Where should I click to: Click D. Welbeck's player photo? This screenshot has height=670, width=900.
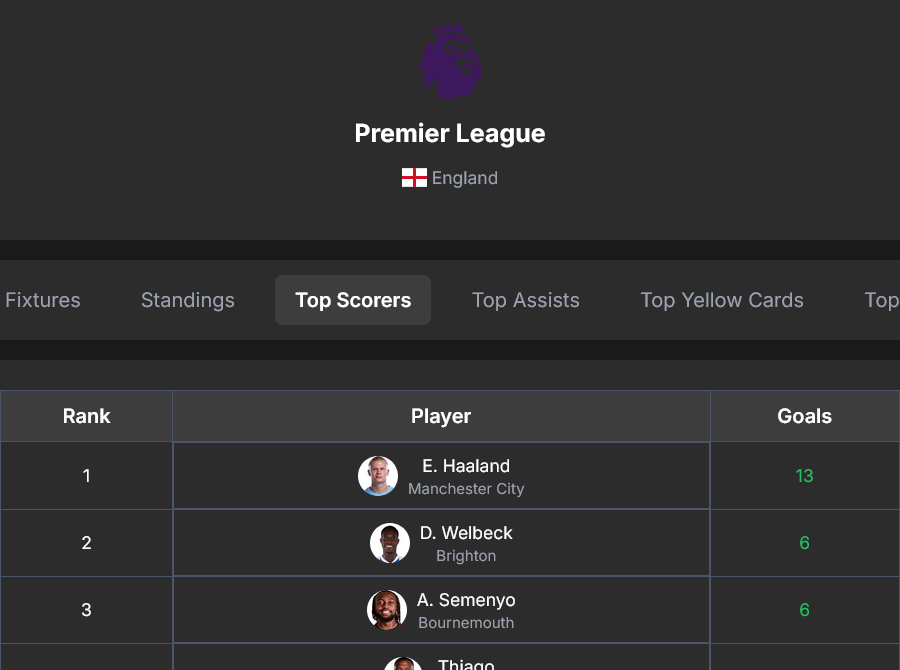pyautogui.click(x=390, y=543)
